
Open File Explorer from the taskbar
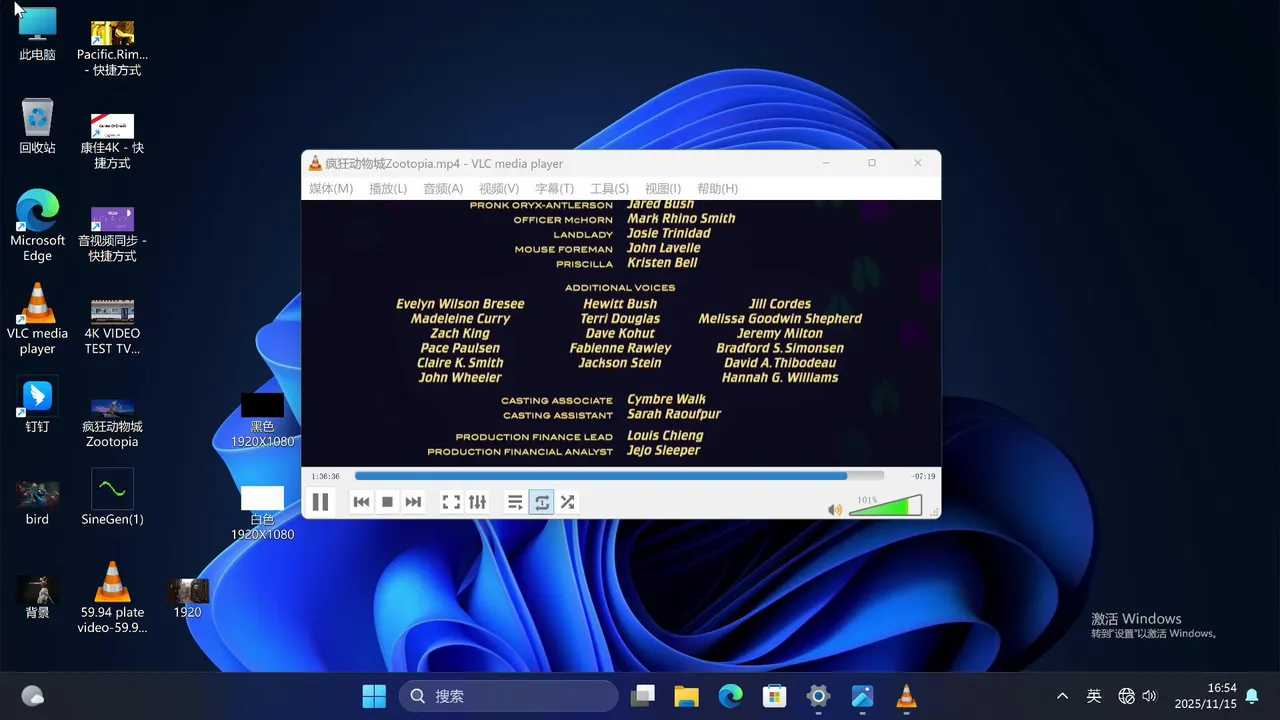[686, 696]
